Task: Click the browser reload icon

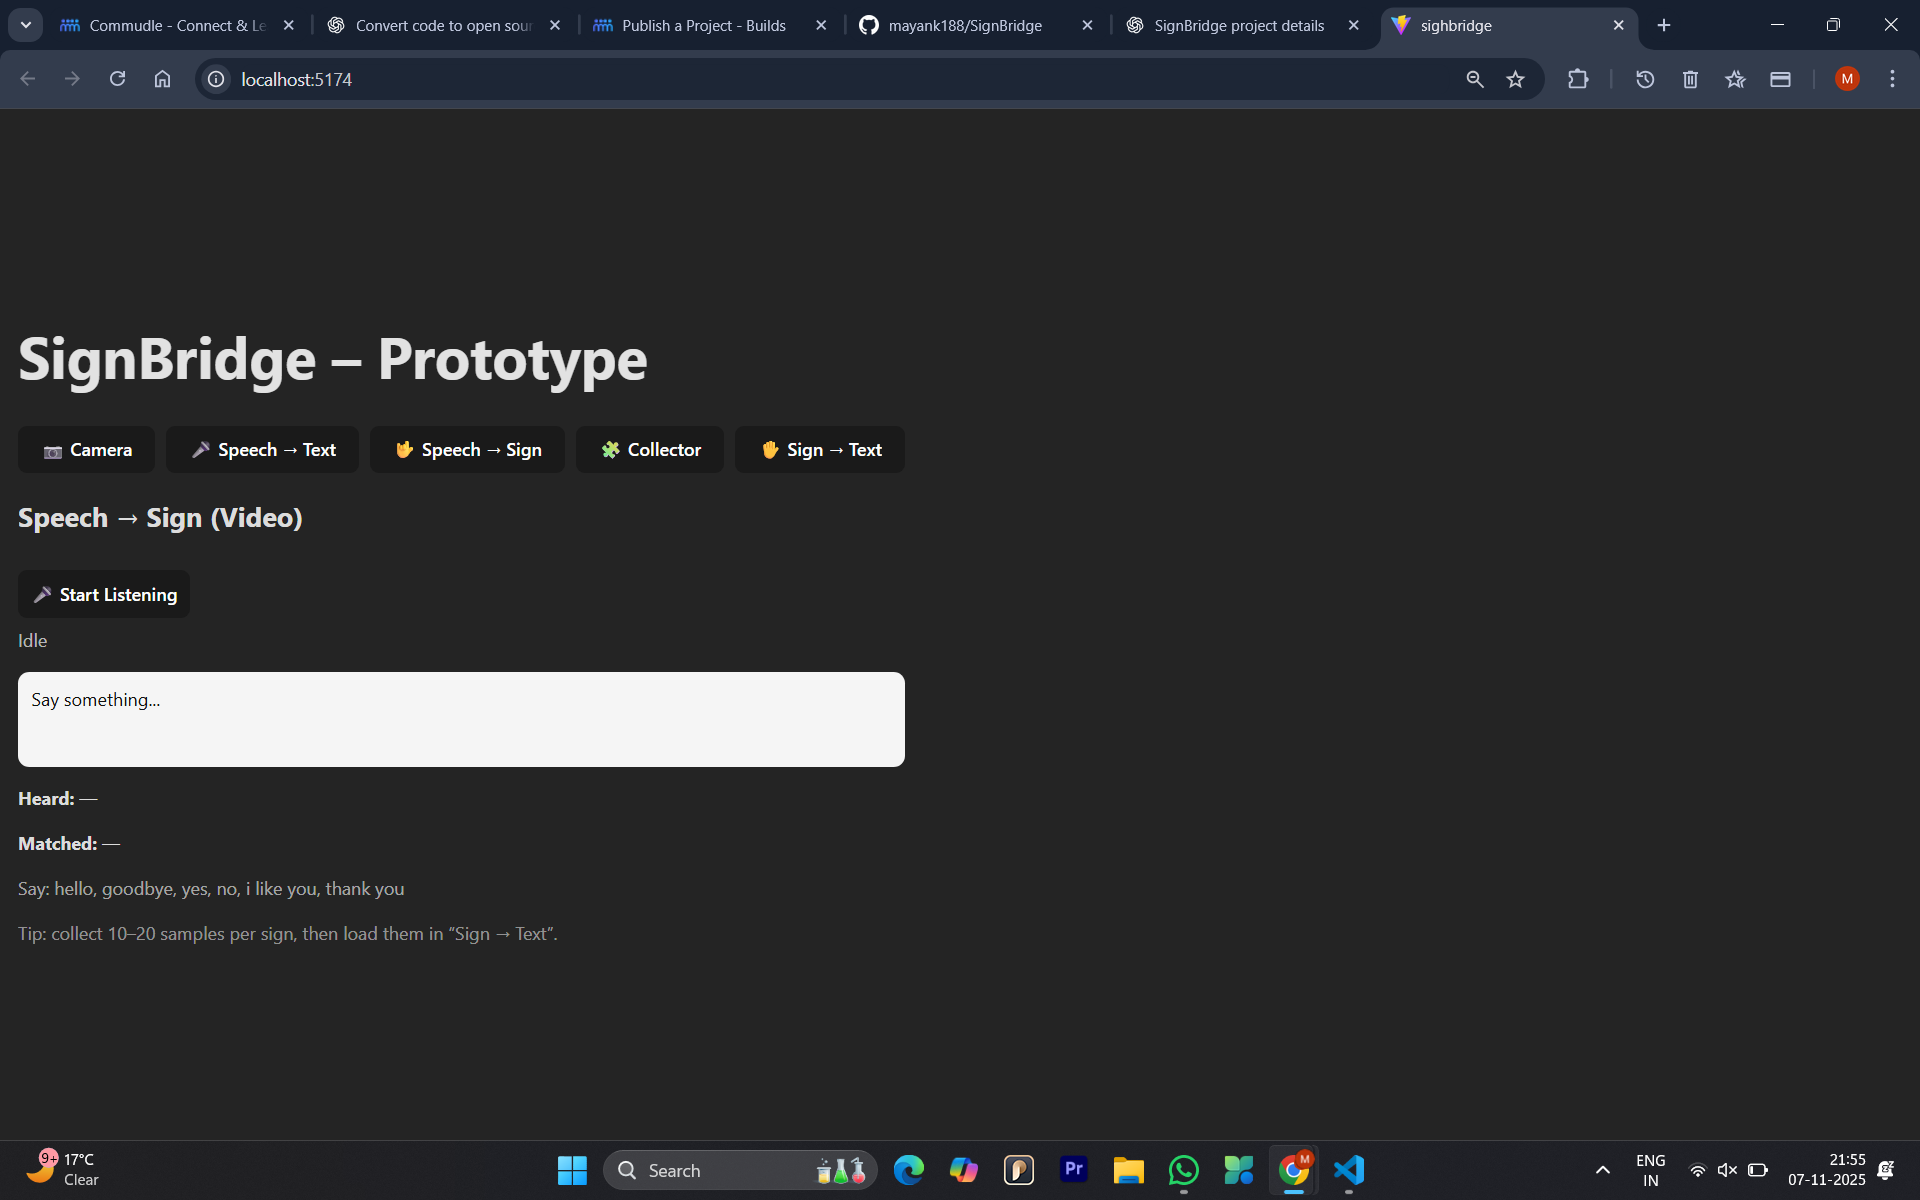Action: [117, 79]
